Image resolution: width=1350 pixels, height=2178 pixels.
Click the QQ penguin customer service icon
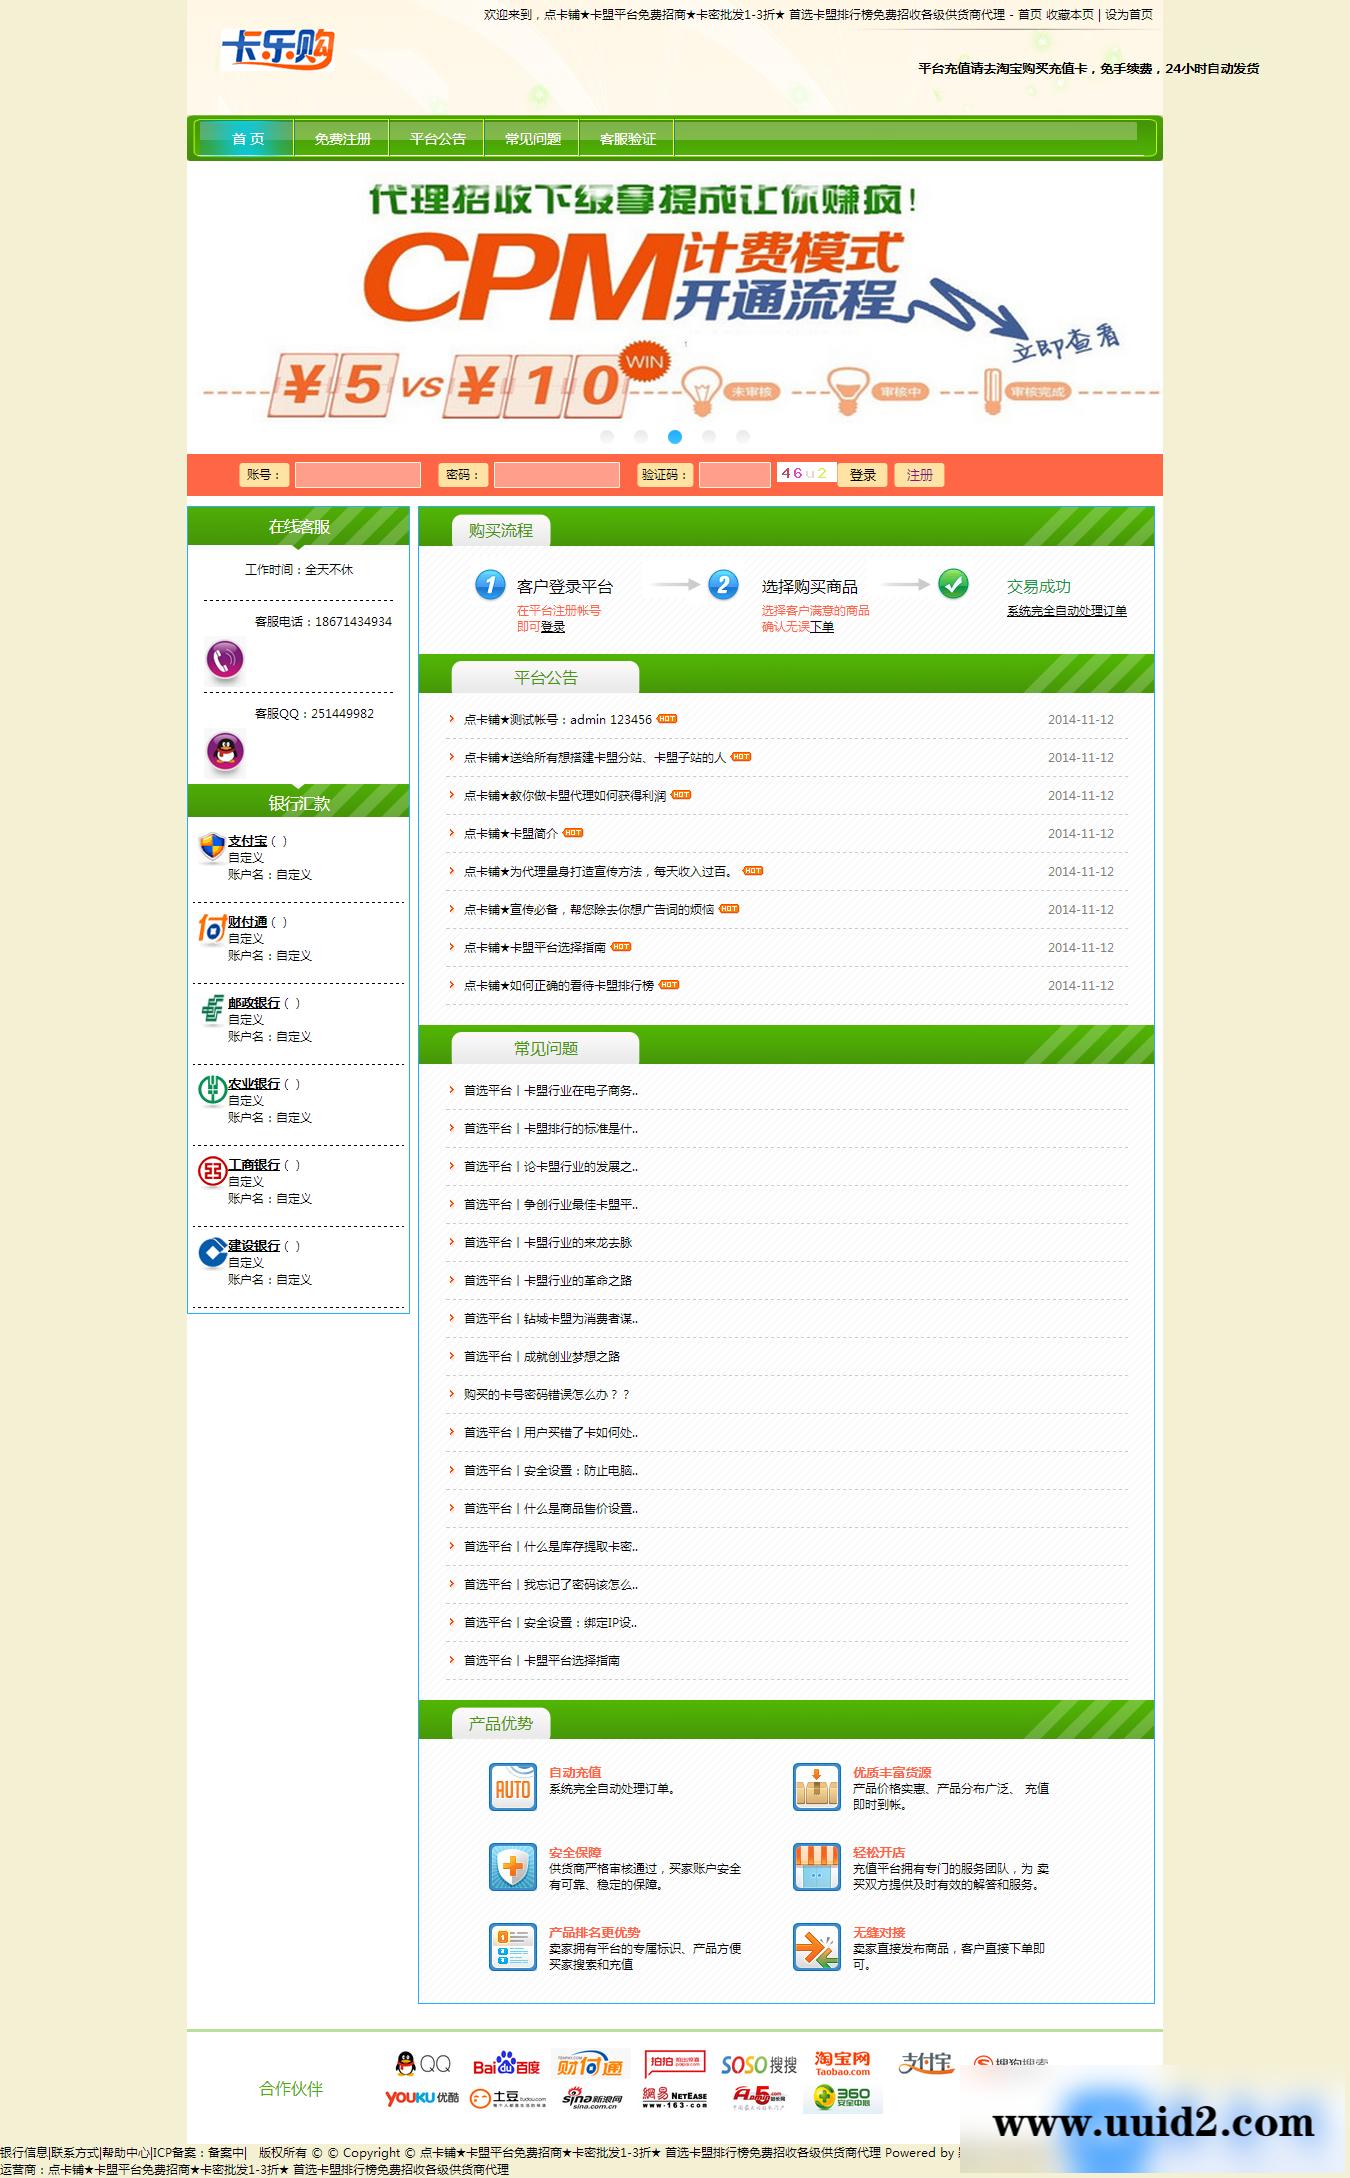click(x=225, y=752)
